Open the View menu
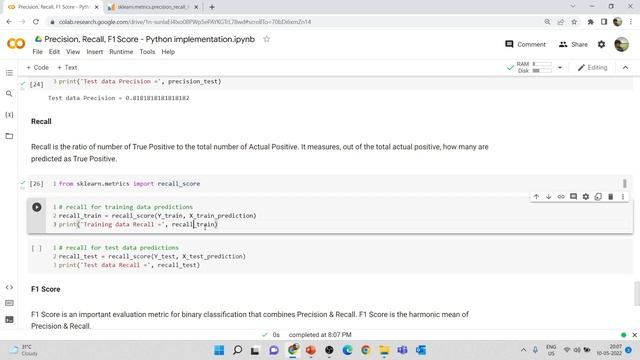The width and height of the screenshot is (640, 360). point(73,52)
